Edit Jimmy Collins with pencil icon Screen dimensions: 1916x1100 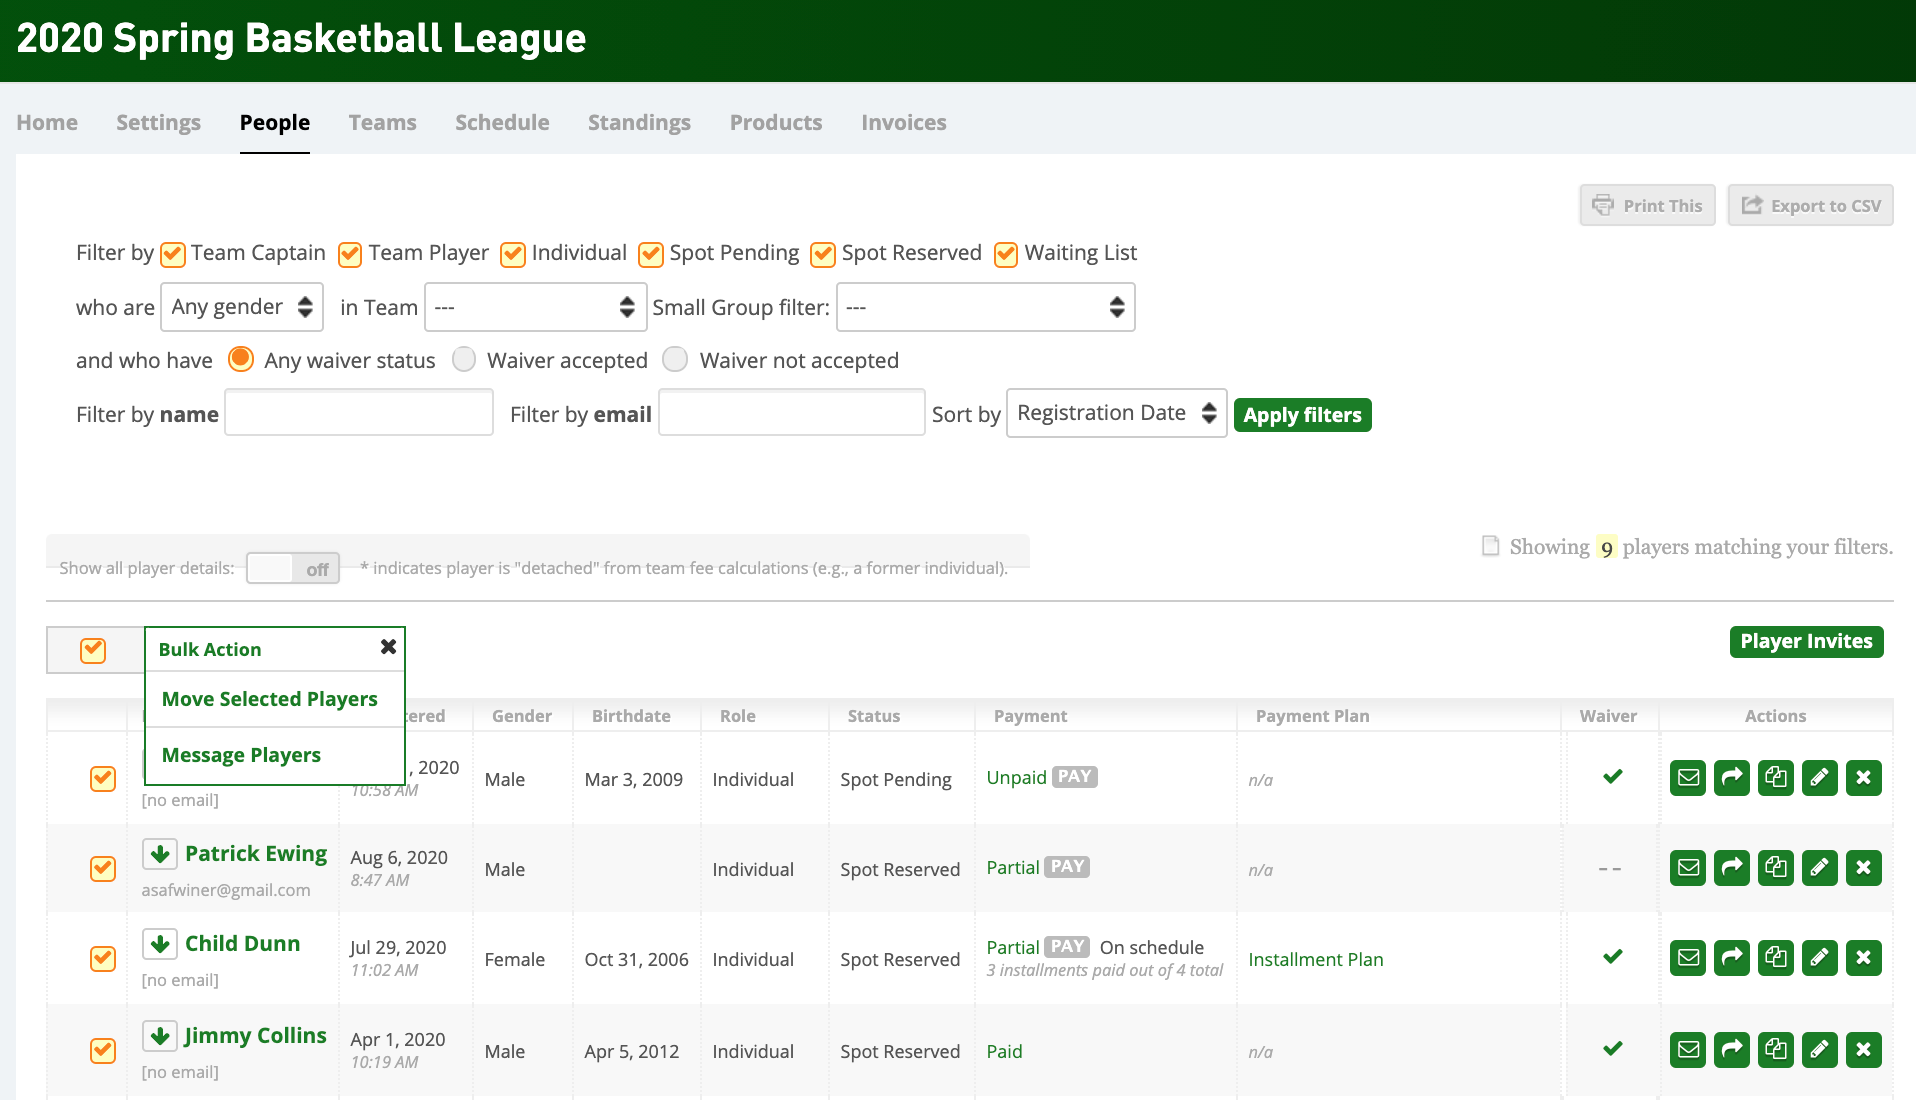click(x=1820, y=1050)
